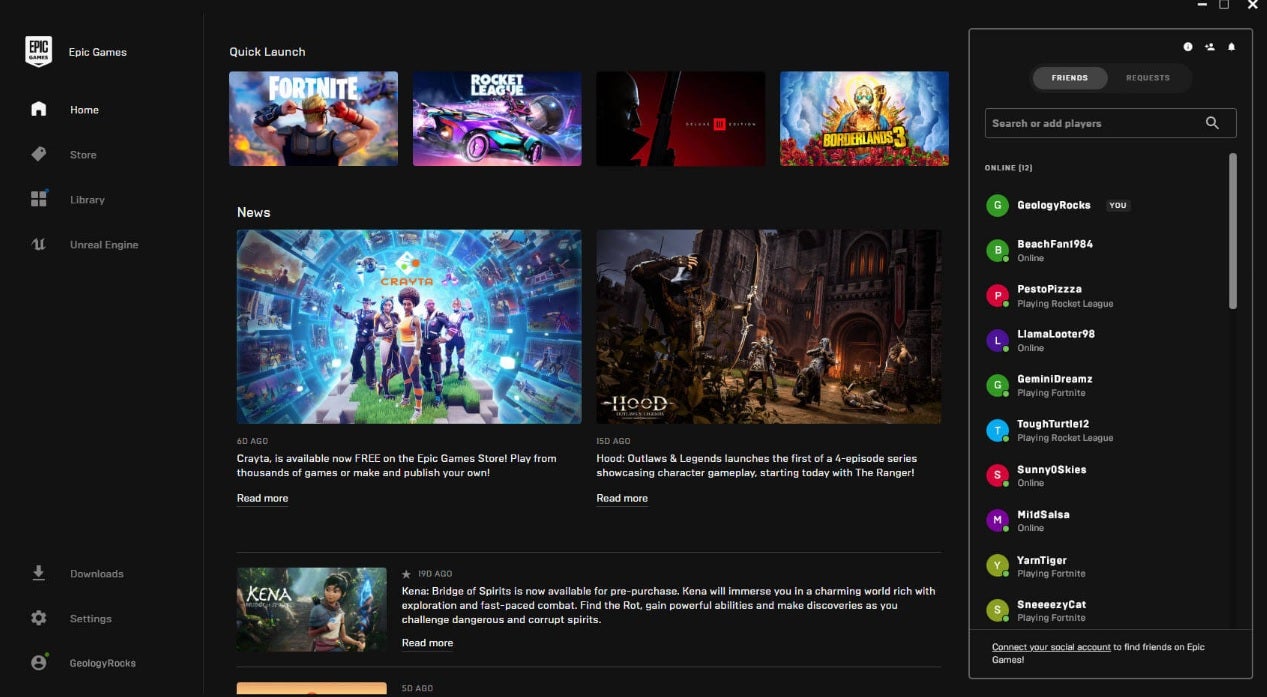Click GeminiDreamz's avatar icon
This screenshot has height=697, width=1267.
[997, 385]
